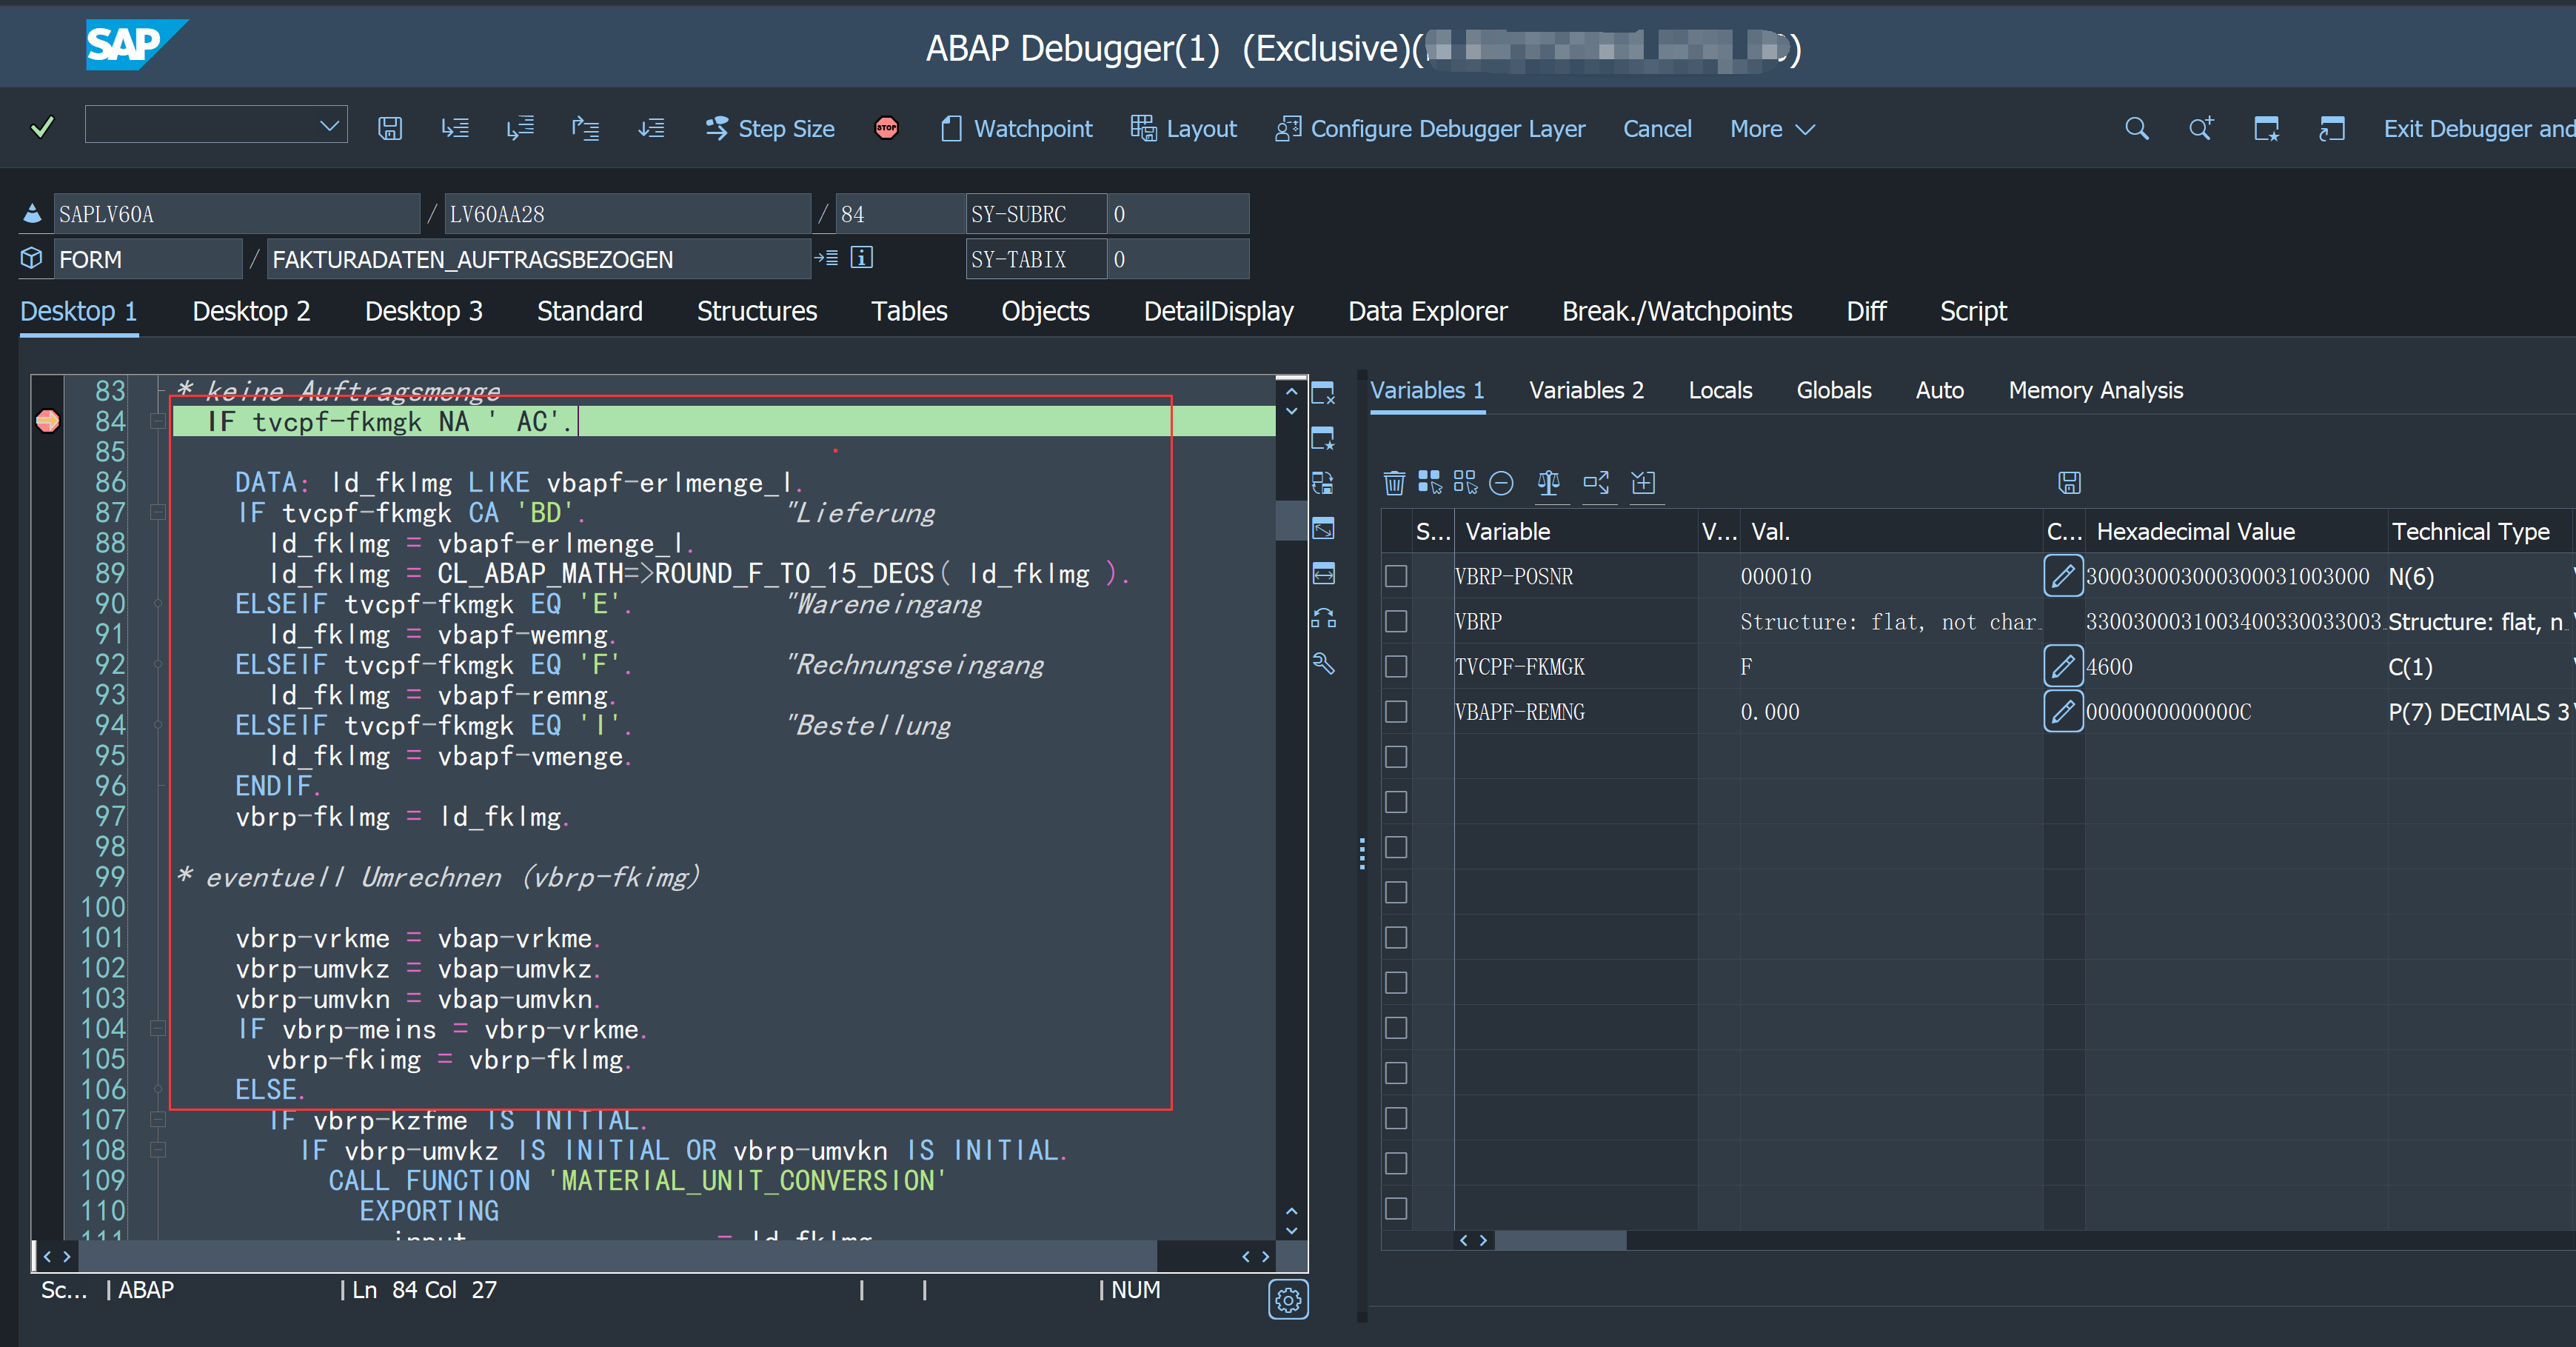This screenshot has width=2576, height=1347.
Task: Click the info icon next to event field
Action: [x=861, y=258]
